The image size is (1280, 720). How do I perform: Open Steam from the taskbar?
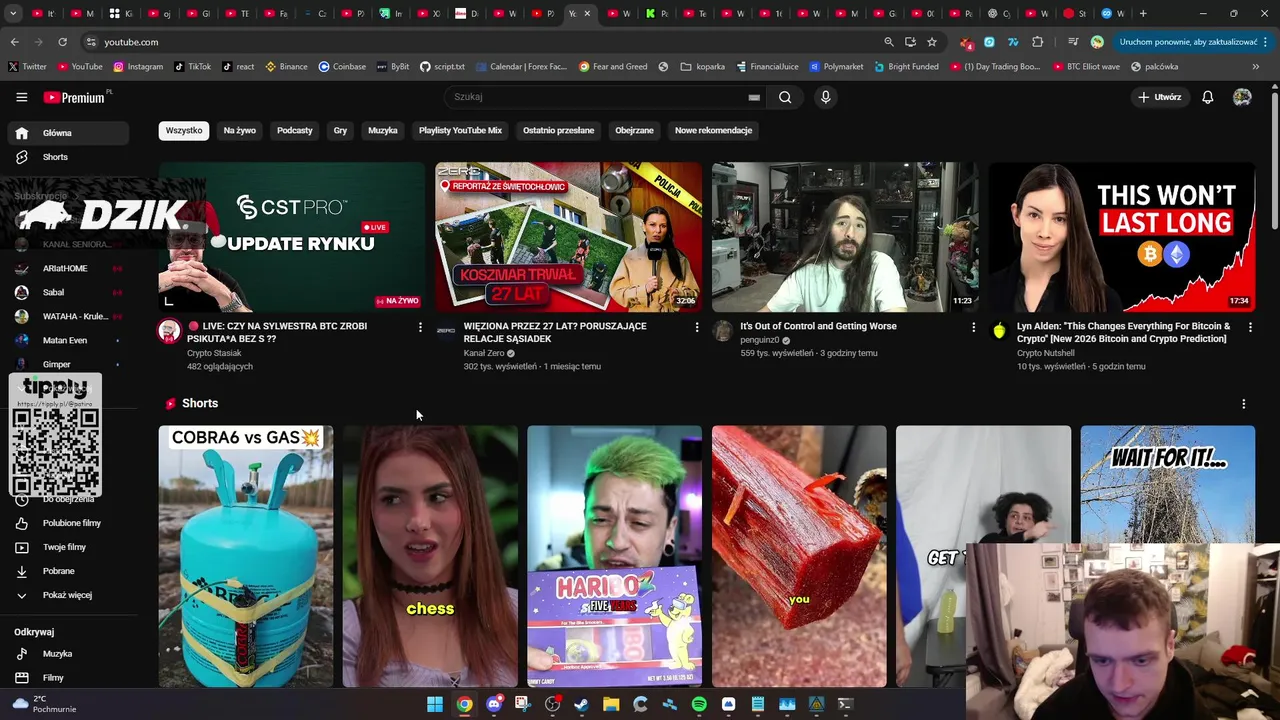581,704
